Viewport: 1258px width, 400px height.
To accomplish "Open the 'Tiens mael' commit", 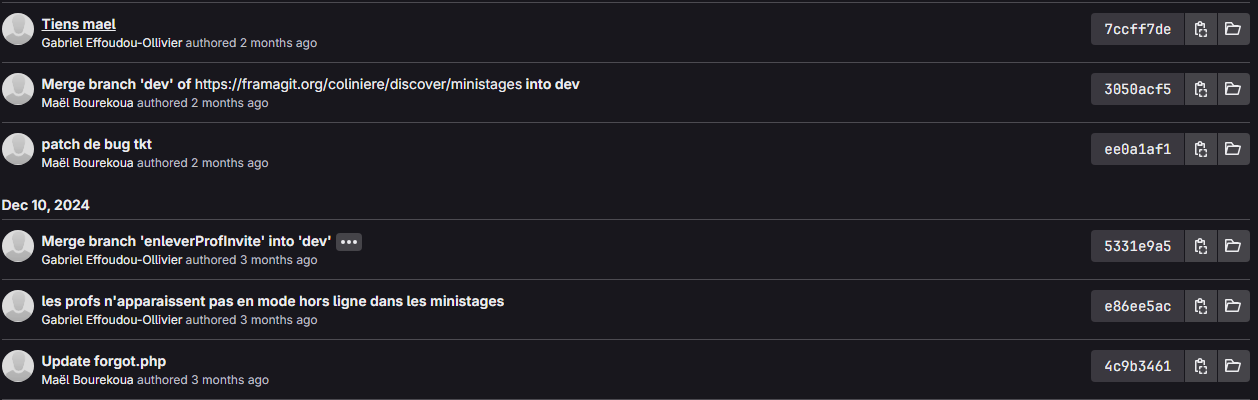I will (x=79, y=24).
